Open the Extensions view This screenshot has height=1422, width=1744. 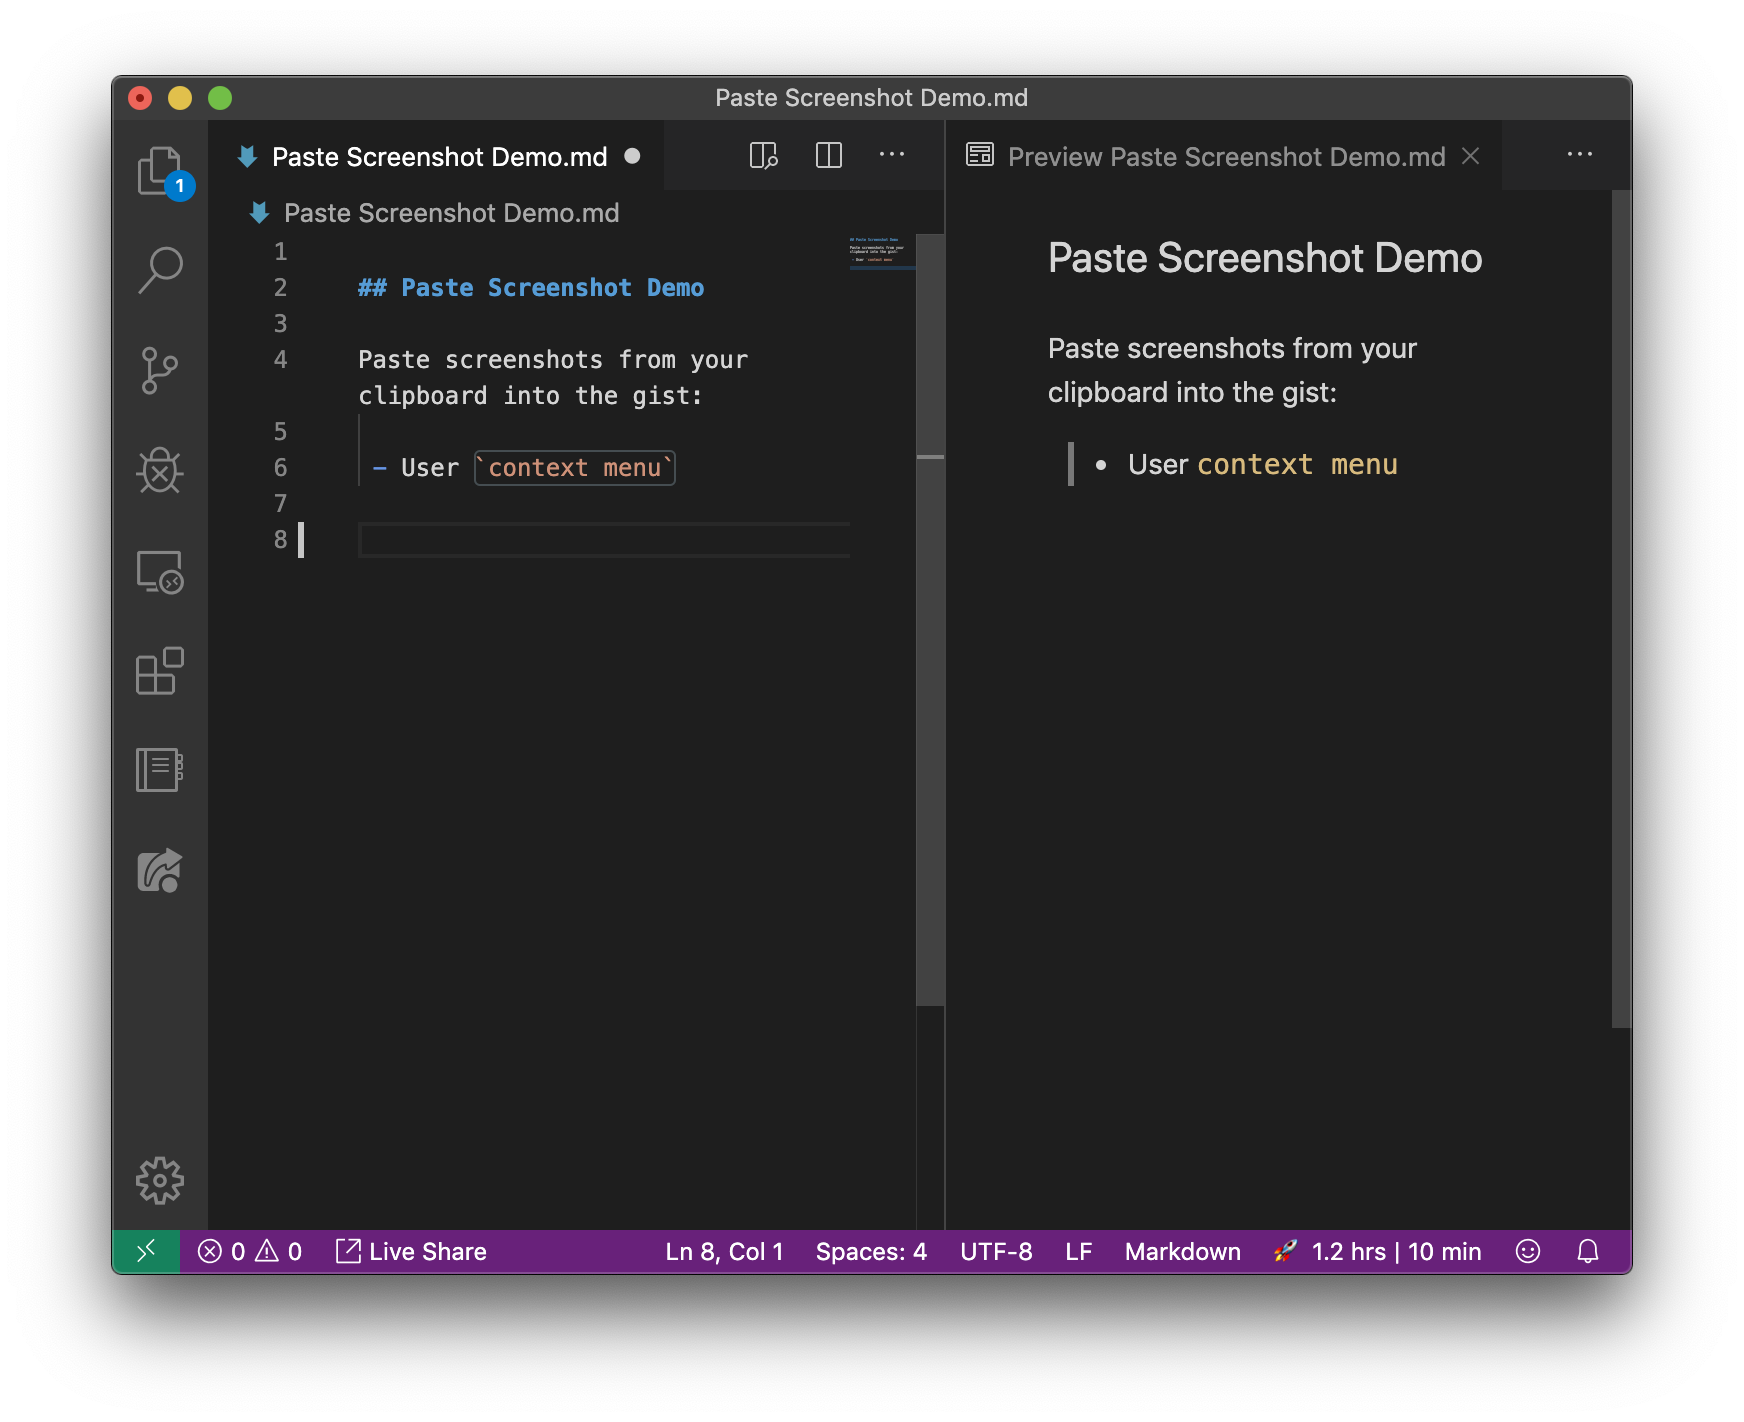pos(160,671)
